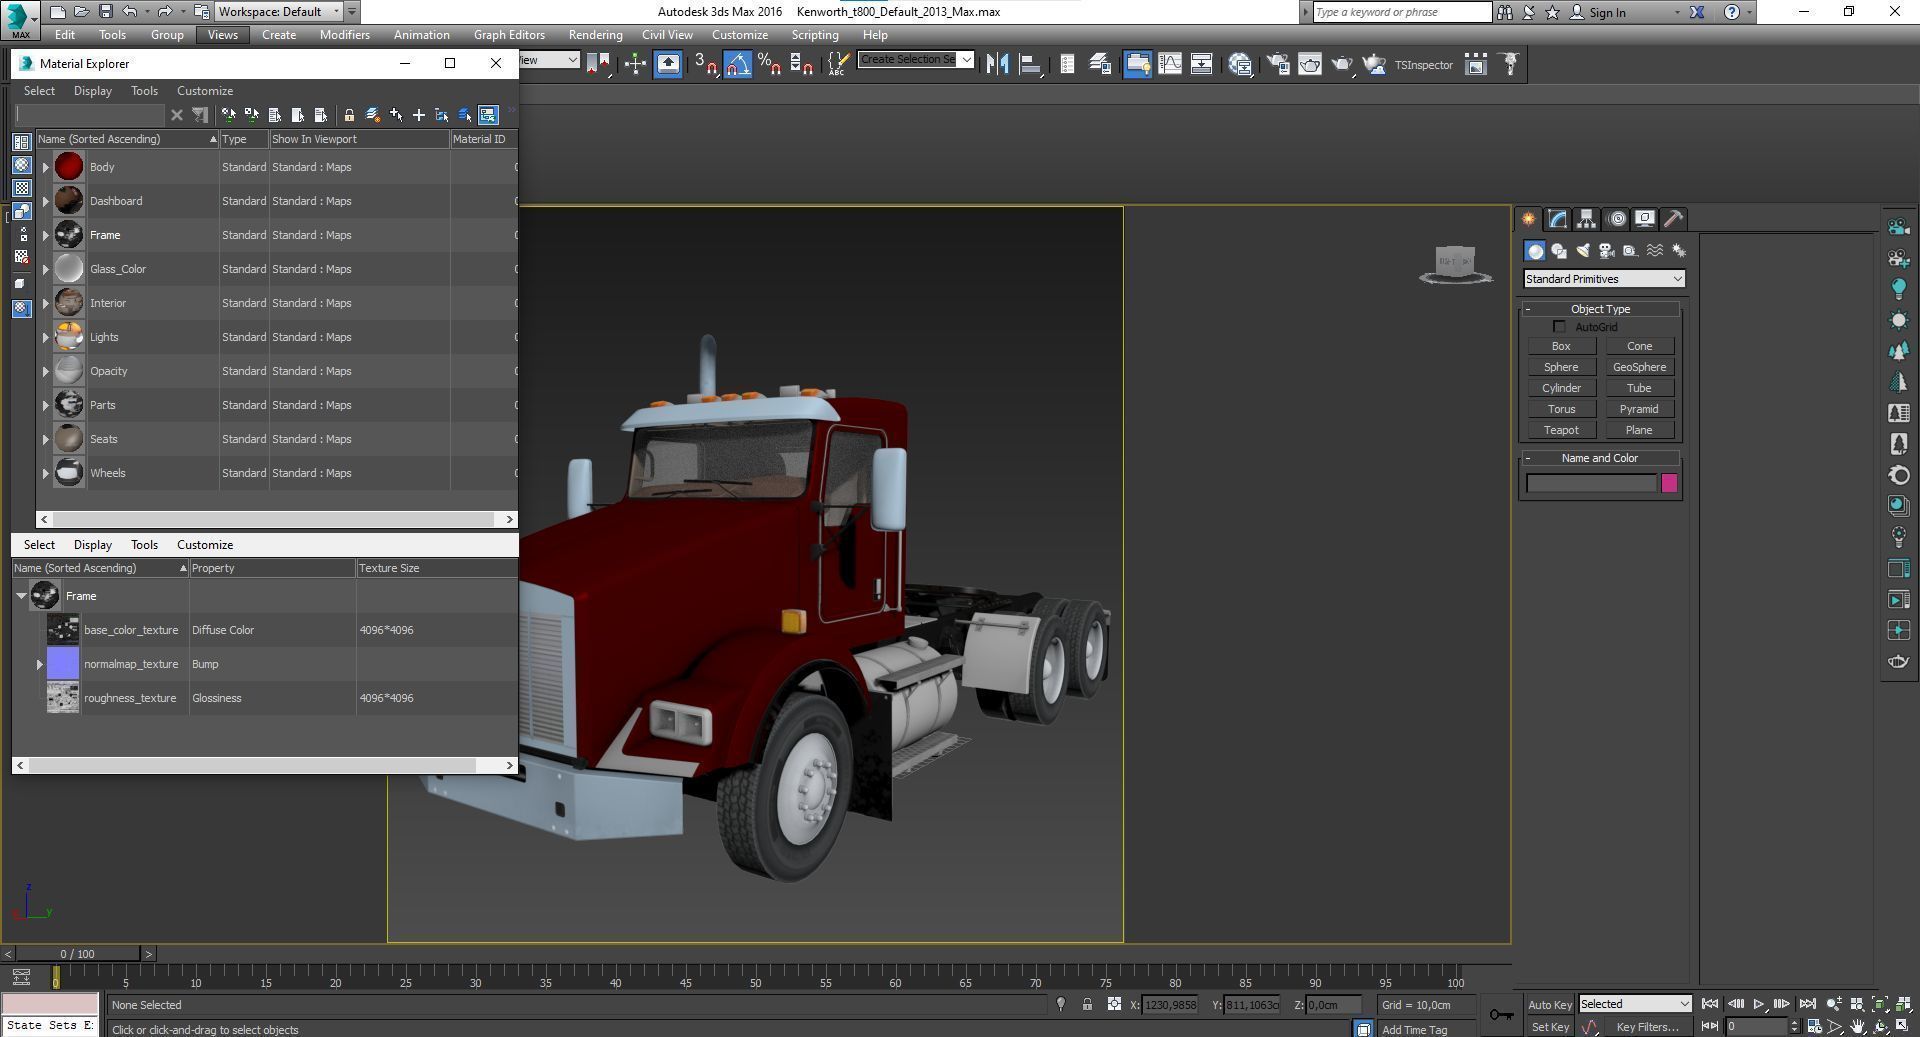Click the Sign In link
The width and height of the screenshot is (1920, 1037).
(x=1607, y=12)
